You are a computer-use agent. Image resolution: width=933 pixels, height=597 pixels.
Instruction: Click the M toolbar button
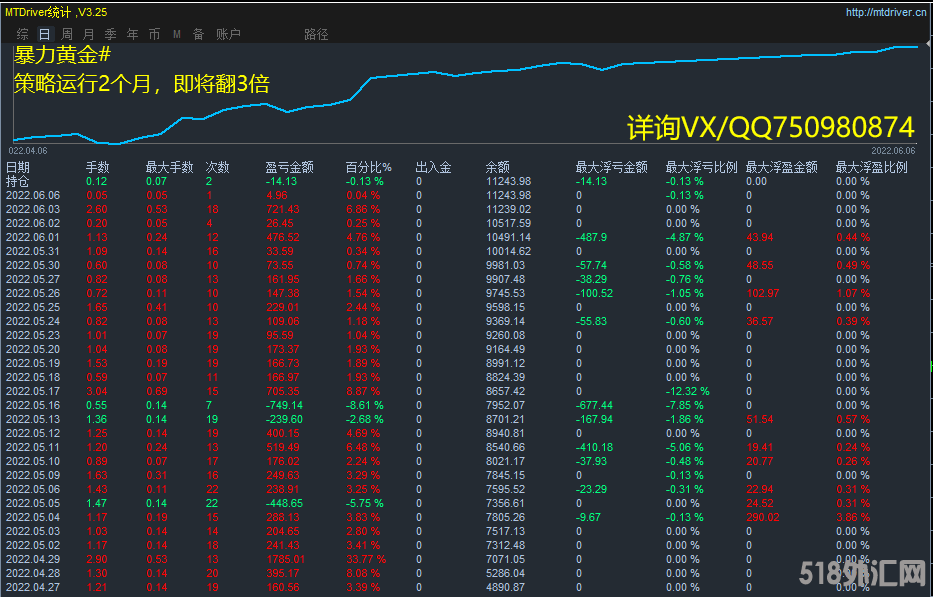click(177, 34)
